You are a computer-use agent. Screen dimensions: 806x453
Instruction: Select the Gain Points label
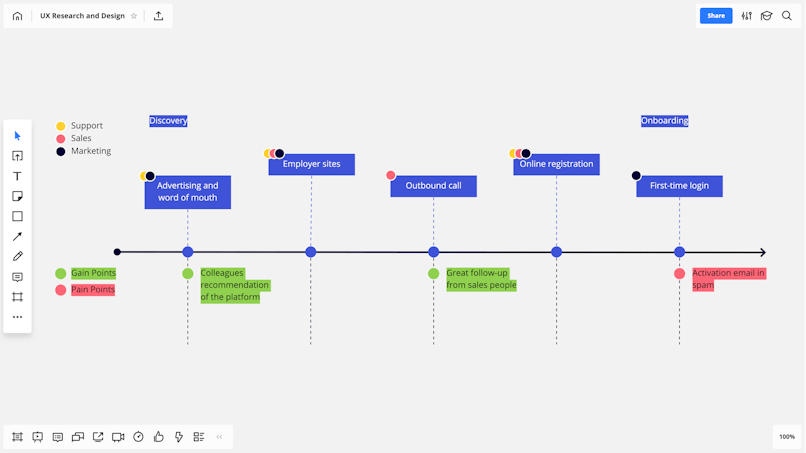click(x=94, y=273)
